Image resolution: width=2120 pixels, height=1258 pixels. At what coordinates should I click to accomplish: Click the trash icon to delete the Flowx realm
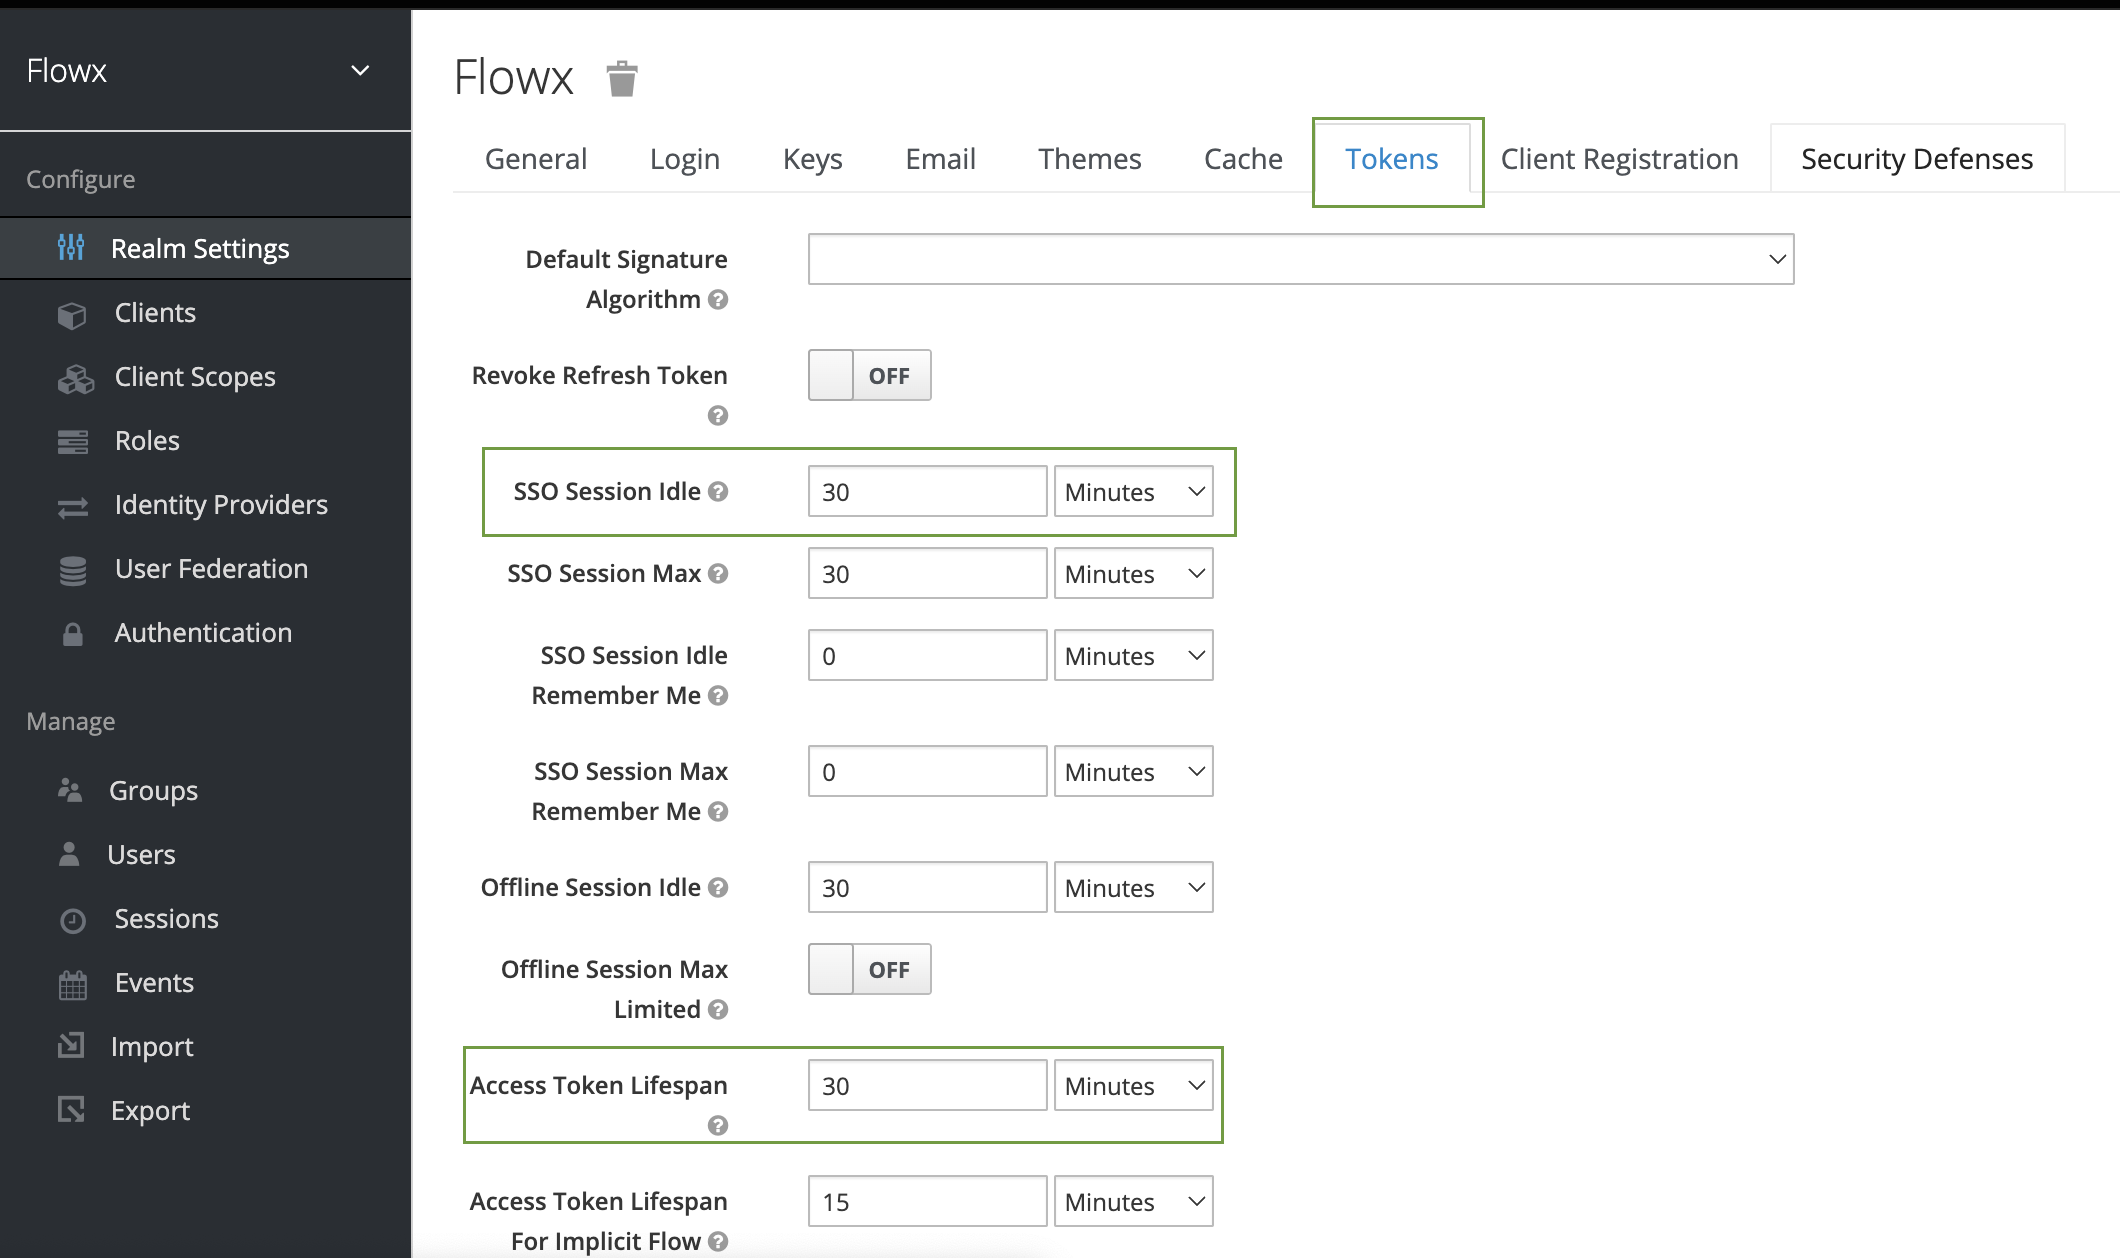(x=621, y=78)
